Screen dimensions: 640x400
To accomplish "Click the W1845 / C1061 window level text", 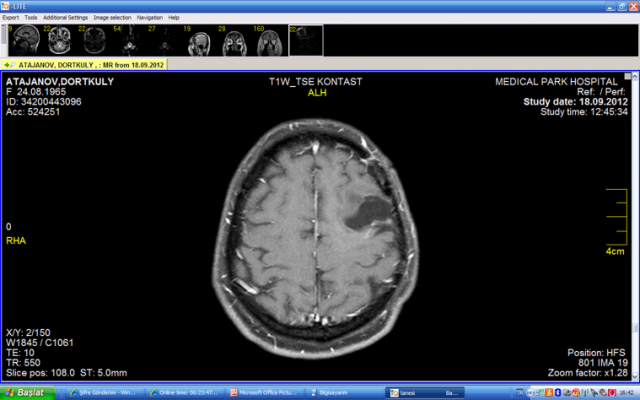I will pos(40,343).
